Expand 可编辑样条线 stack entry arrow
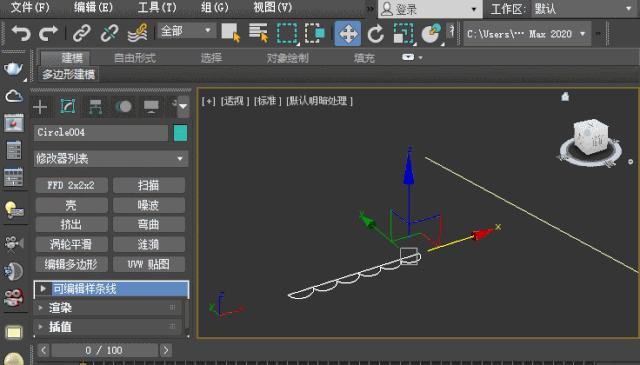The image size is (640, 365). [43, 289]
